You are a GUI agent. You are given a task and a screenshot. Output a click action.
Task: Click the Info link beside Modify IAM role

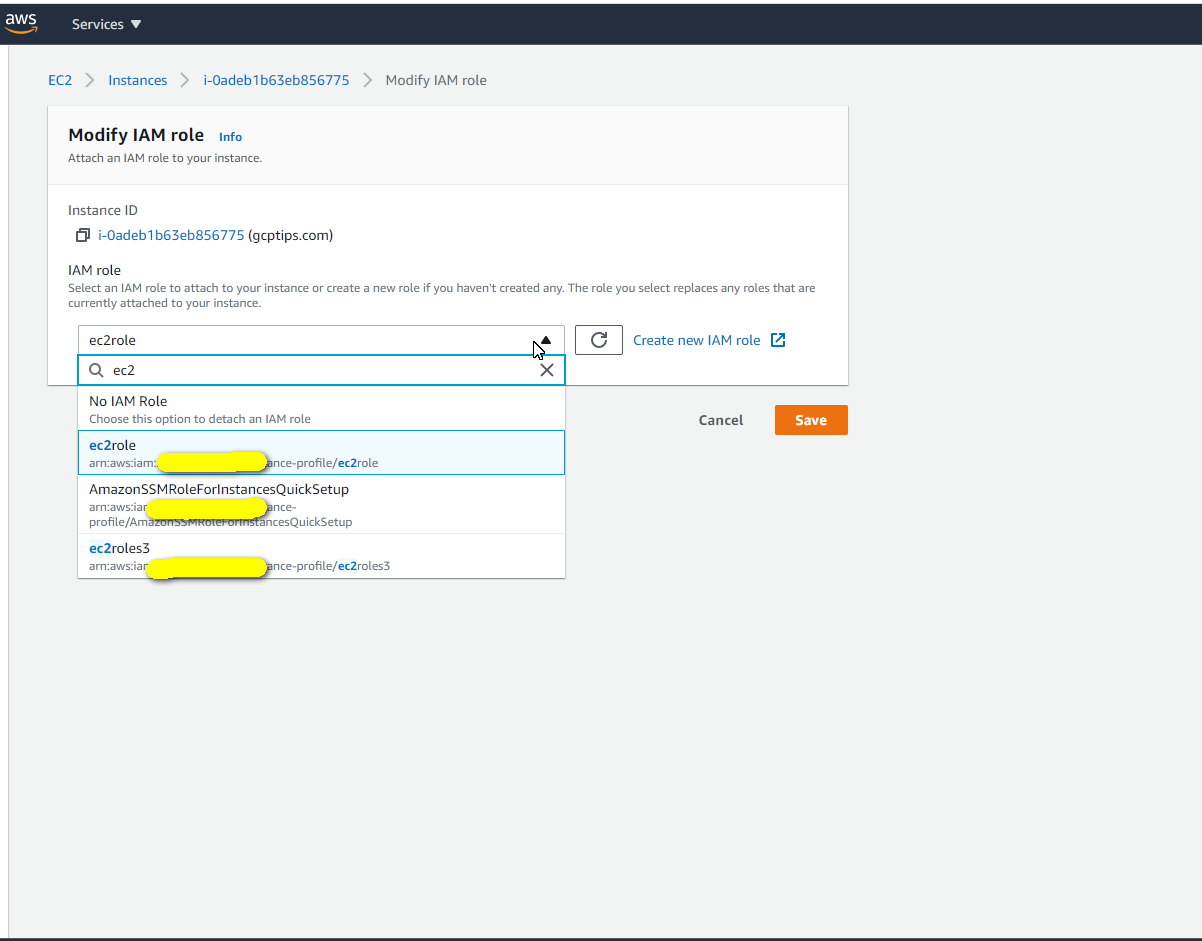click(230, 136)
